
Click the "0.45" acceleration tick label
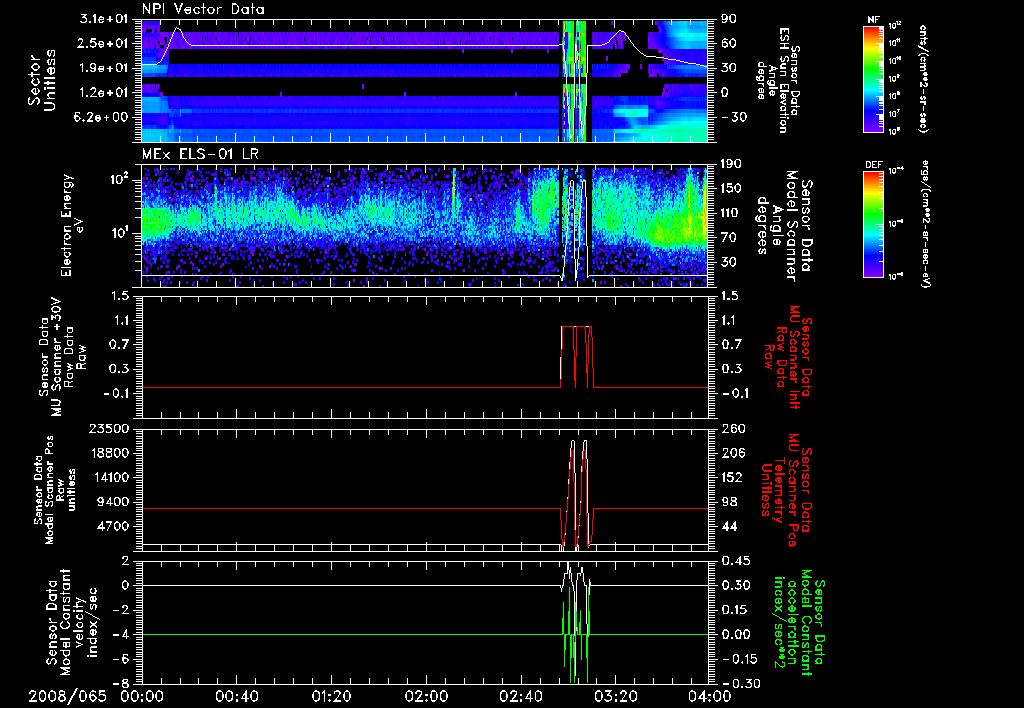735,560
